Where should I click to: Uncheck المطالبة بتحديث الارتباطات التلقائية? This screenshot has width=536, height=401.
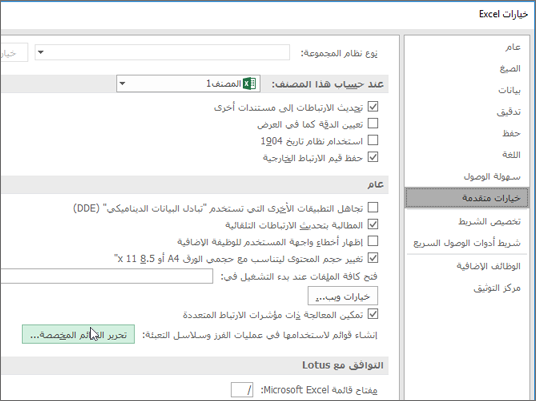[373, 224]
